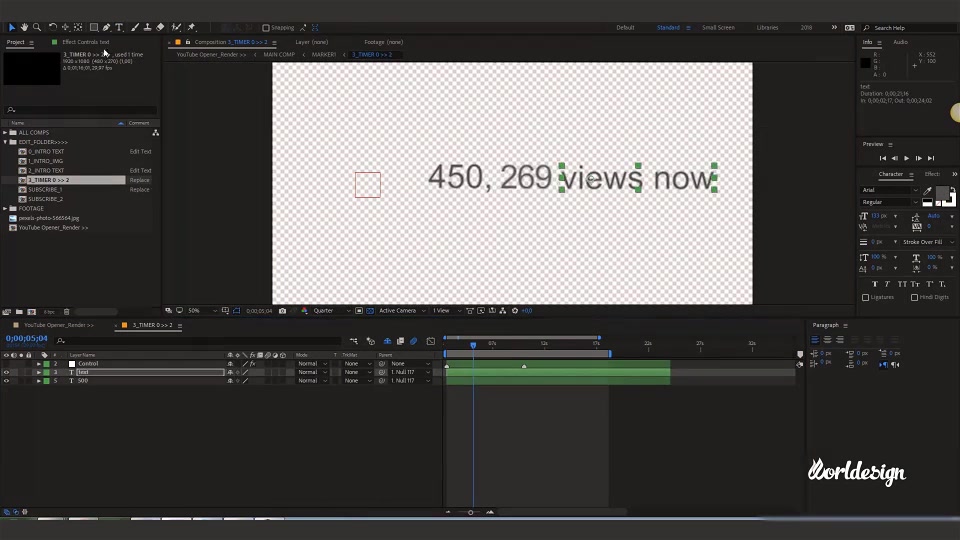This screenshot has height=540, width=960.
Task: Toggle visibility eye of the 500 layer
Action: (x=6, y=381)
